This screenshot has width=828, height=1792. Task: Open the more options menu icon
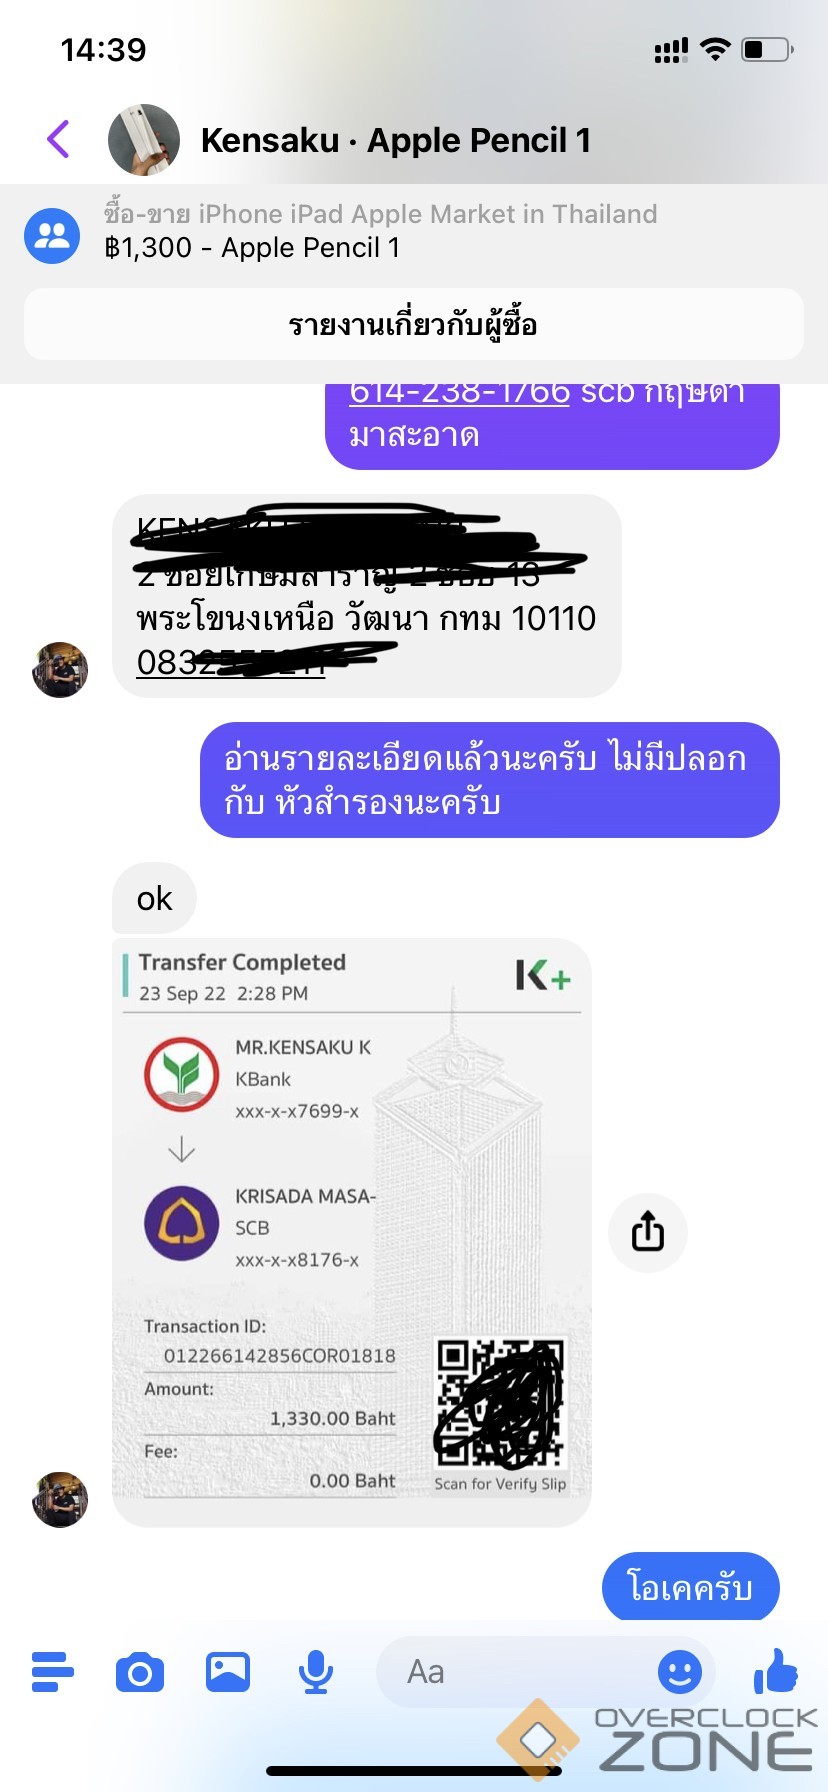click(53, 1672)
